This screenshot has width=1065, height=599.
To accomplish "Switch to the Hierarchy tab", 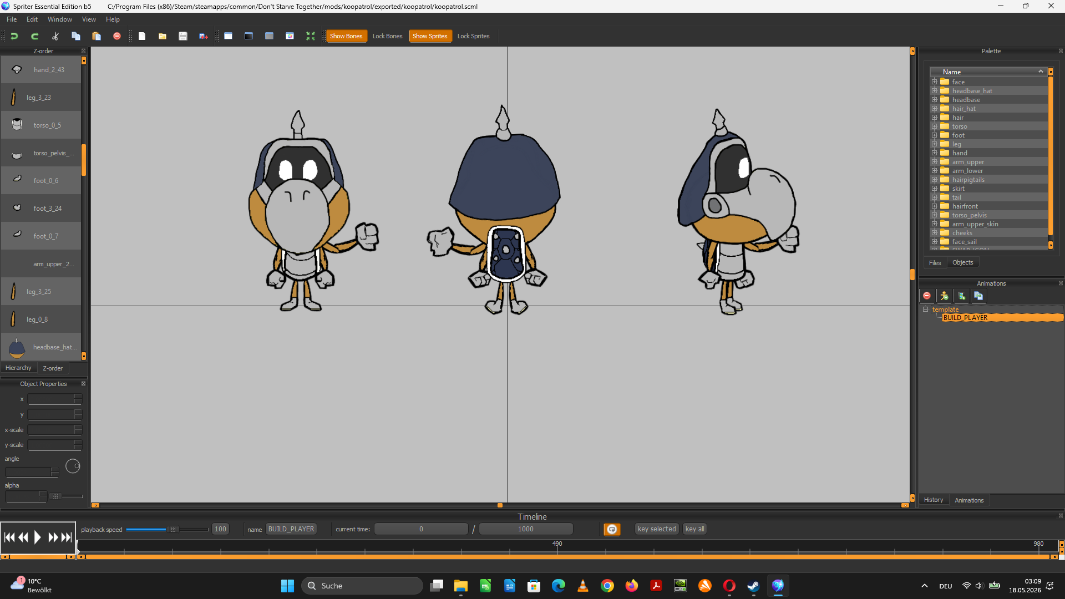I will [18, 367].
